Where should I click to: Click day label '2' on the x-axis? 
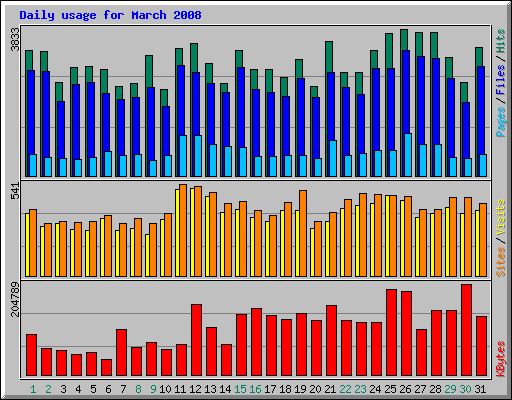click(x=48, y=389)
